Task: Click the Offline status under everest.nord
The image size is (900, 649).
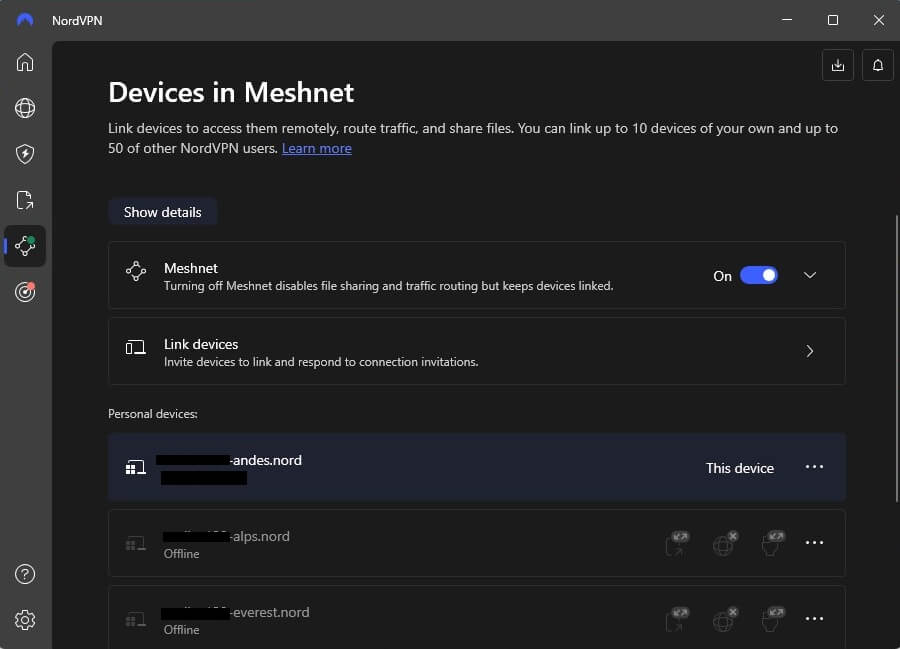Action: [x=181, y=629]
